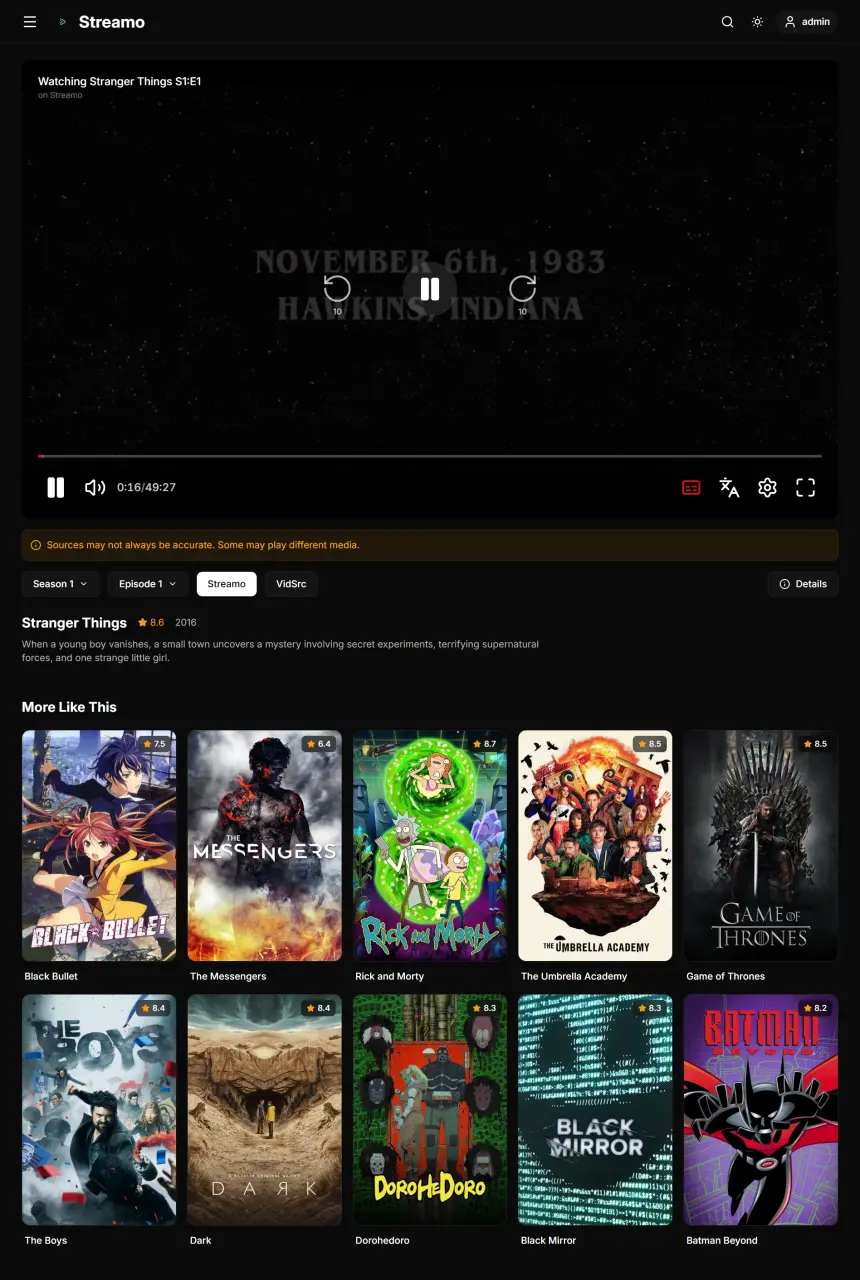The height and width of the screenshot is (1280, 860).
Task: Click The Messengers title text
Action: pyautogui.click(x=228, y=976)
